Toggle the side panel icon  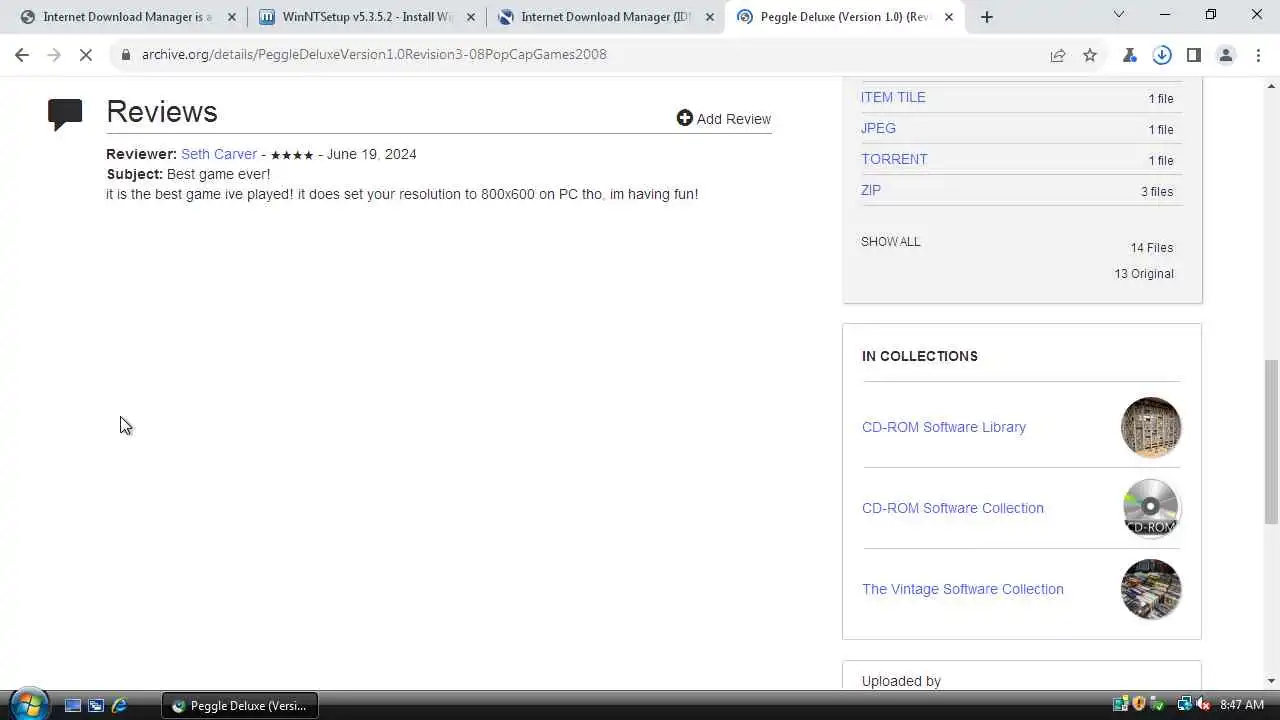click(x=1194, y=55)
